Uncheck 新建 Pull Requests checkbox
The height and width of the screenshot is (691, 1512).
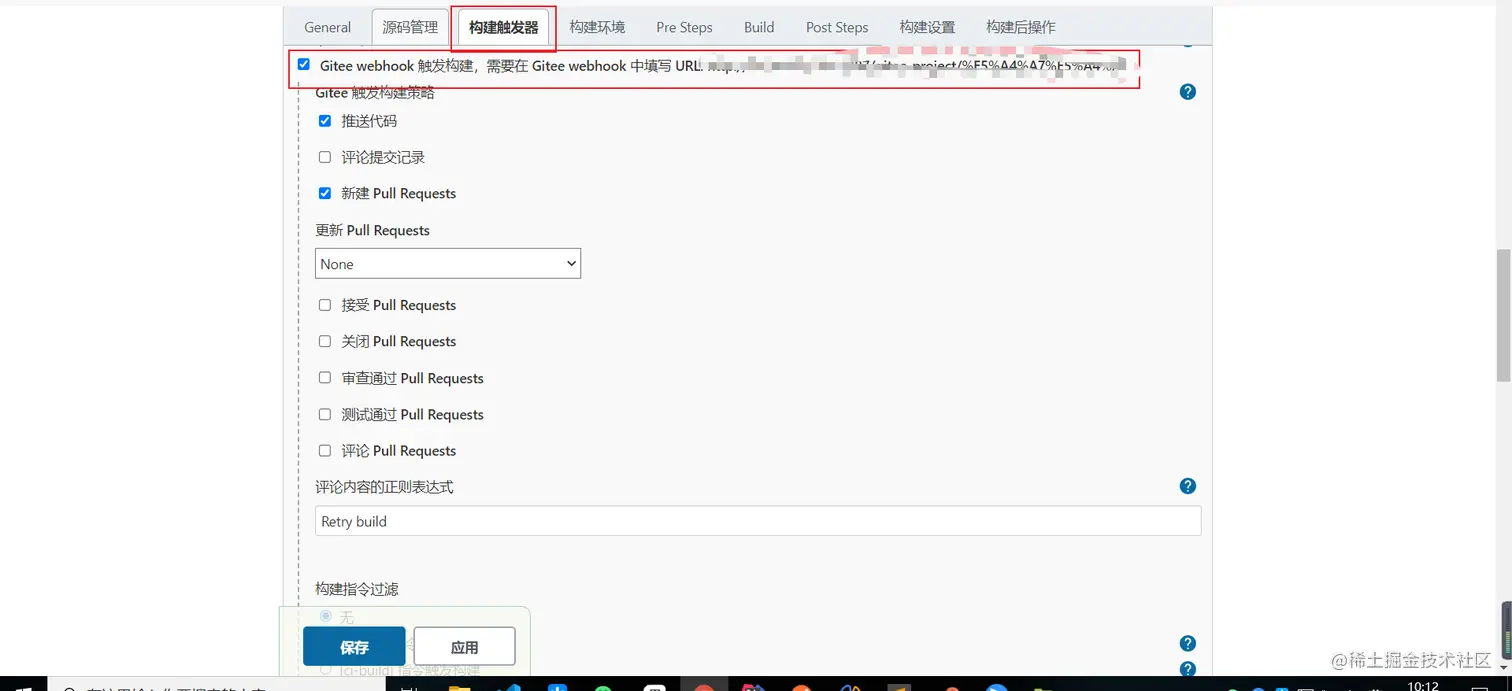click(325, 193)
